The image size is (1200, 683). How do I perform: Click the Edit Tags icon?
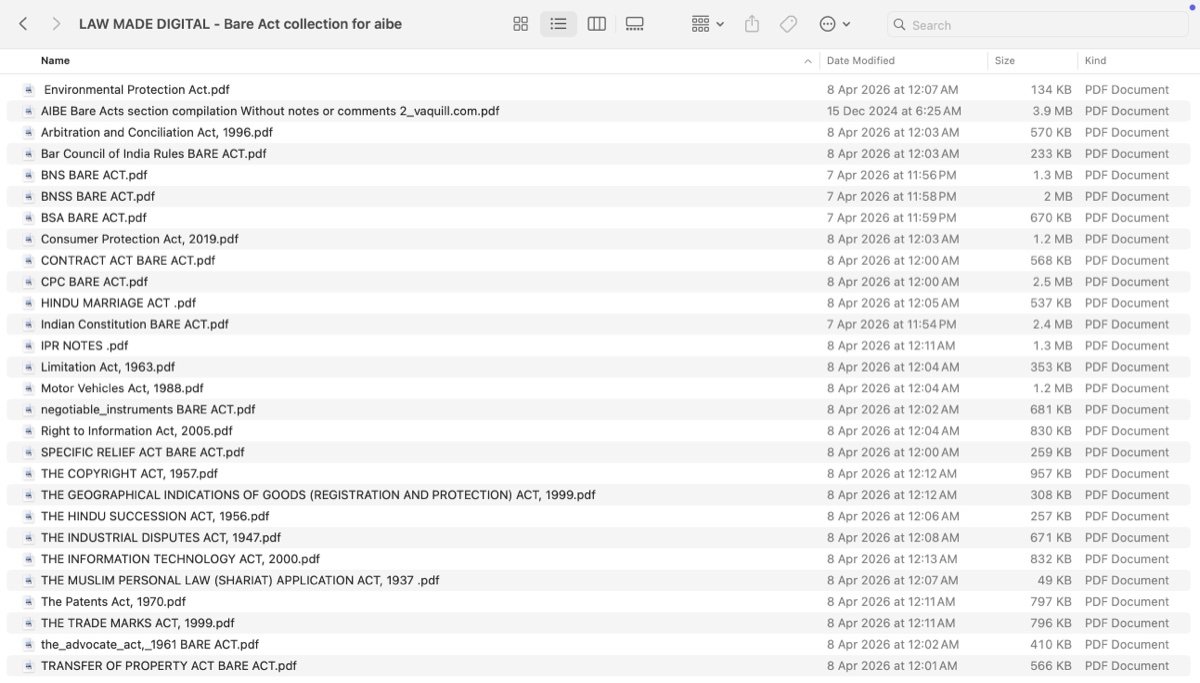tap(788, 24)
